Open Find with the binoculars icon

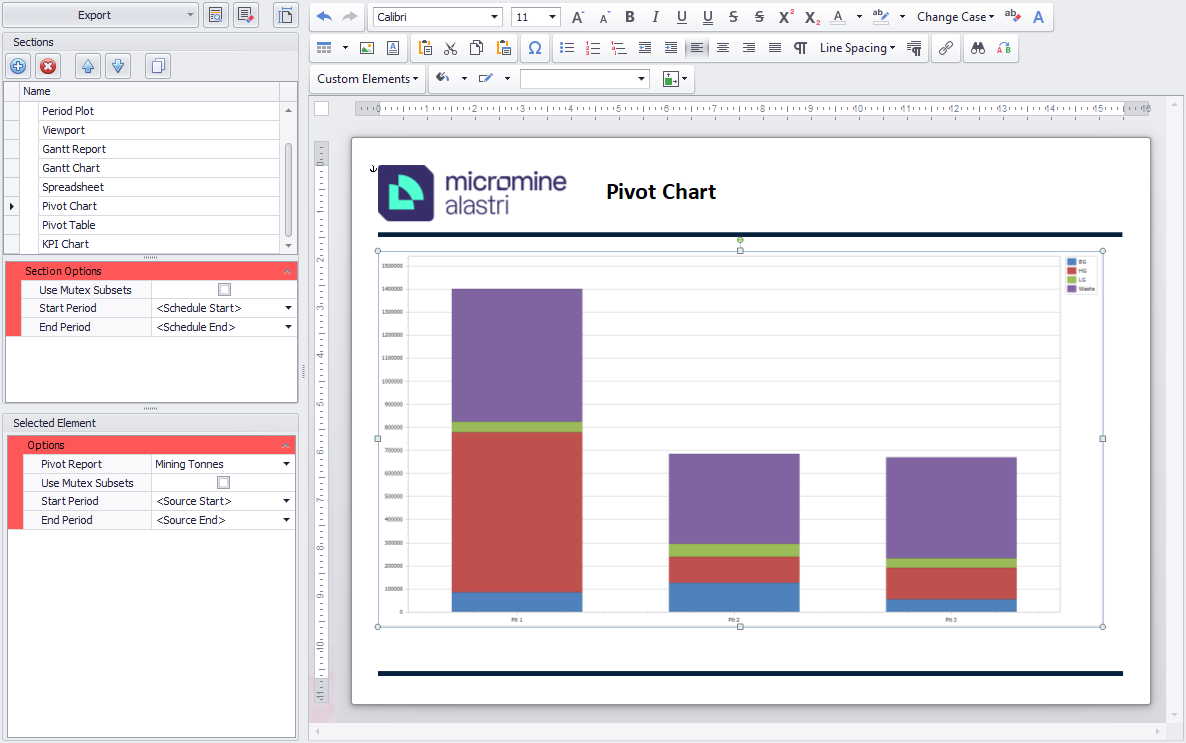click(978, 48)
